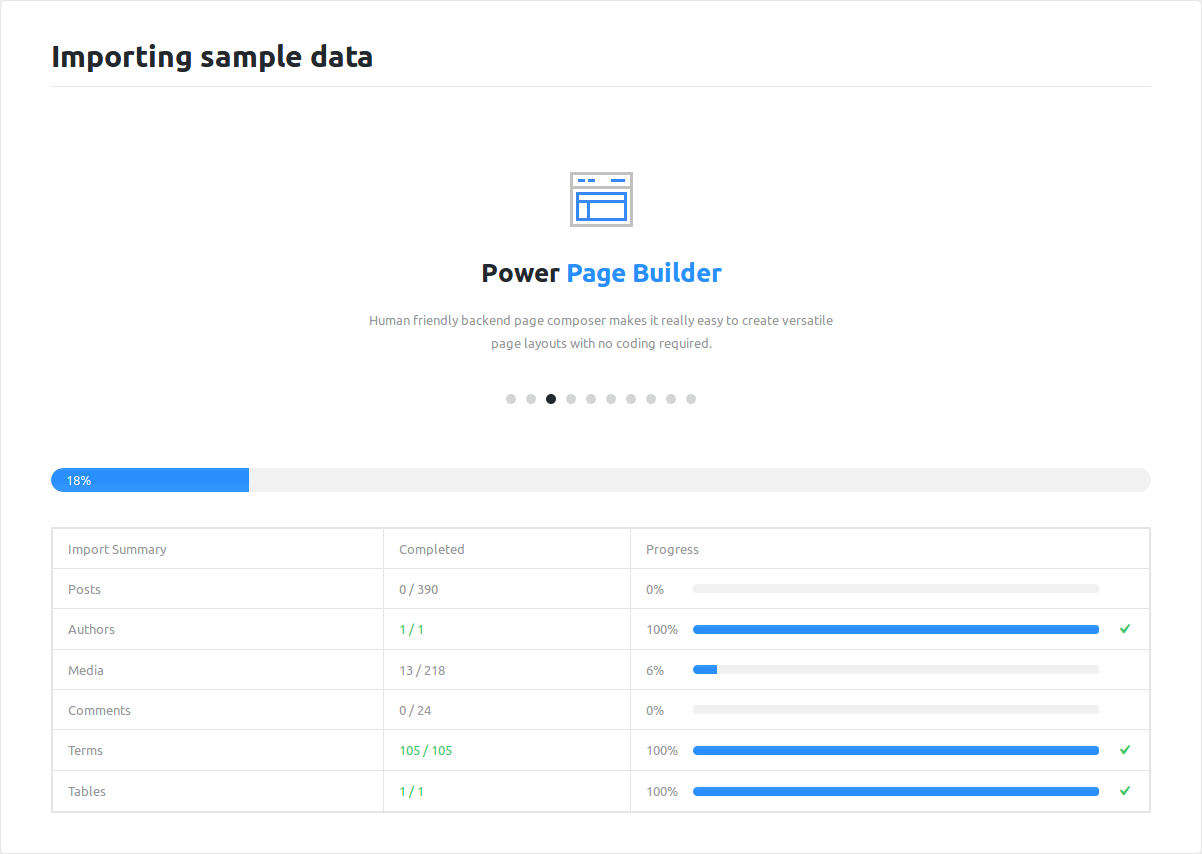Click the Tables 1 / 1 completed value
The width and height of the screenshot is (1202, 854).
click(x=411, y=791)
